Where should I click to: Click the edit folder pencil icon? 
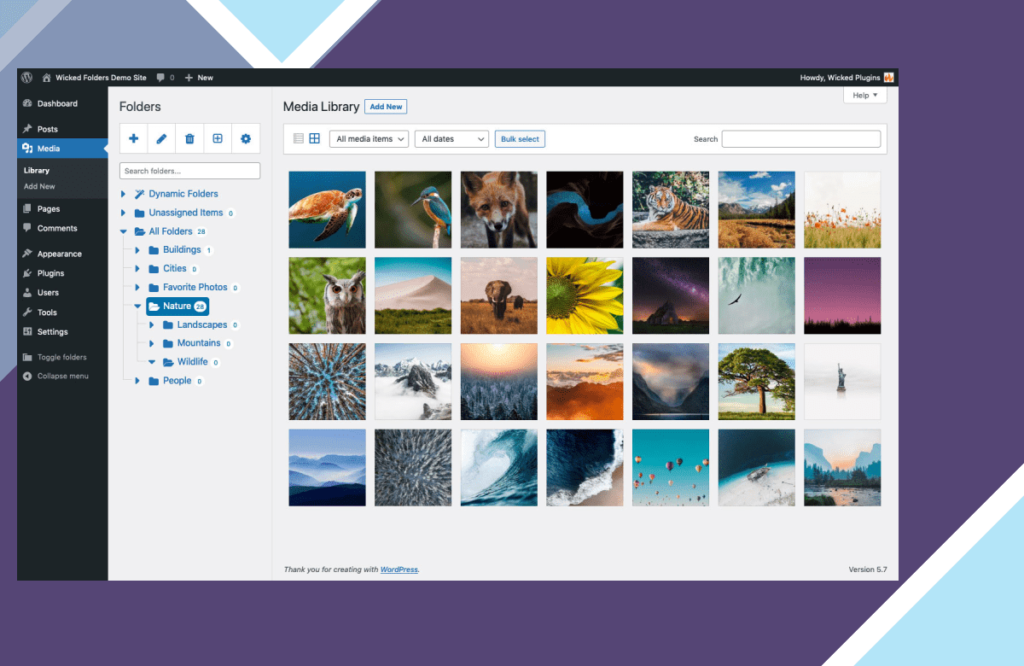point(161,138)
